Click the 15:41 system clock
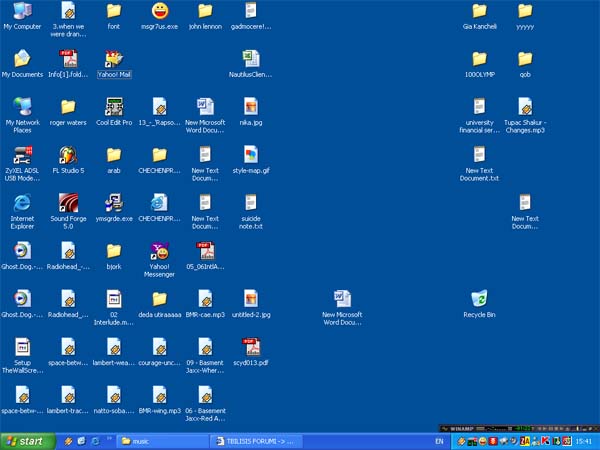 point(584,442)
